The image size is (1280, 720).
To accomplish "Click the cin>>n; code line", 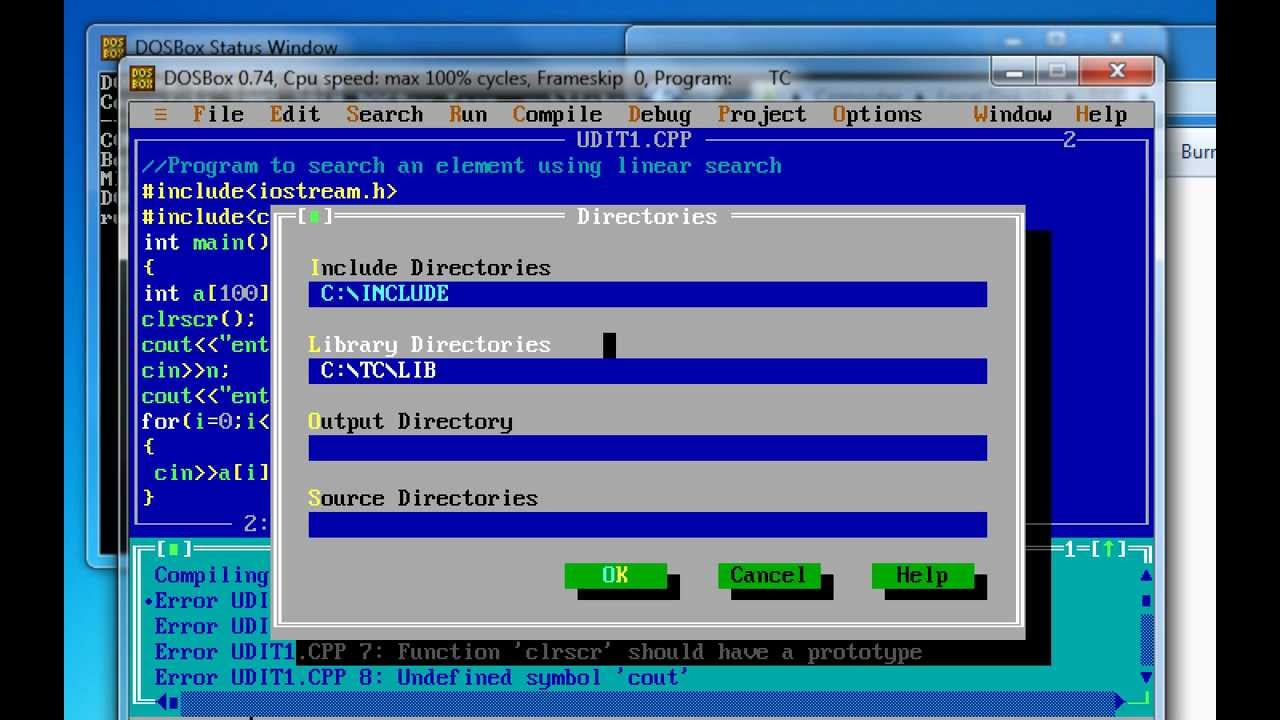I will pos(186,371).
